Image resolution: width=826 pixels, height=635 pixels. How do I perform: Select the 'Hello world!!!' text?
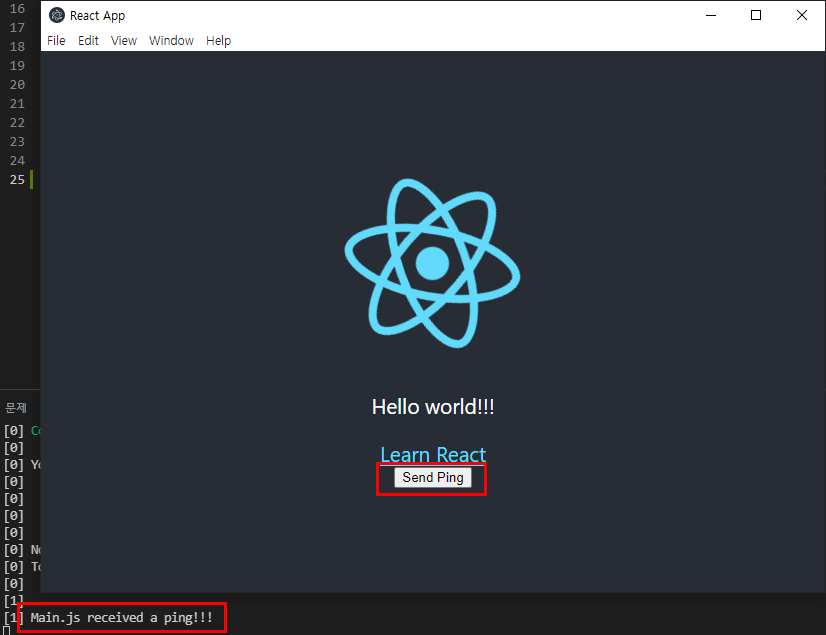click(433, 407)
